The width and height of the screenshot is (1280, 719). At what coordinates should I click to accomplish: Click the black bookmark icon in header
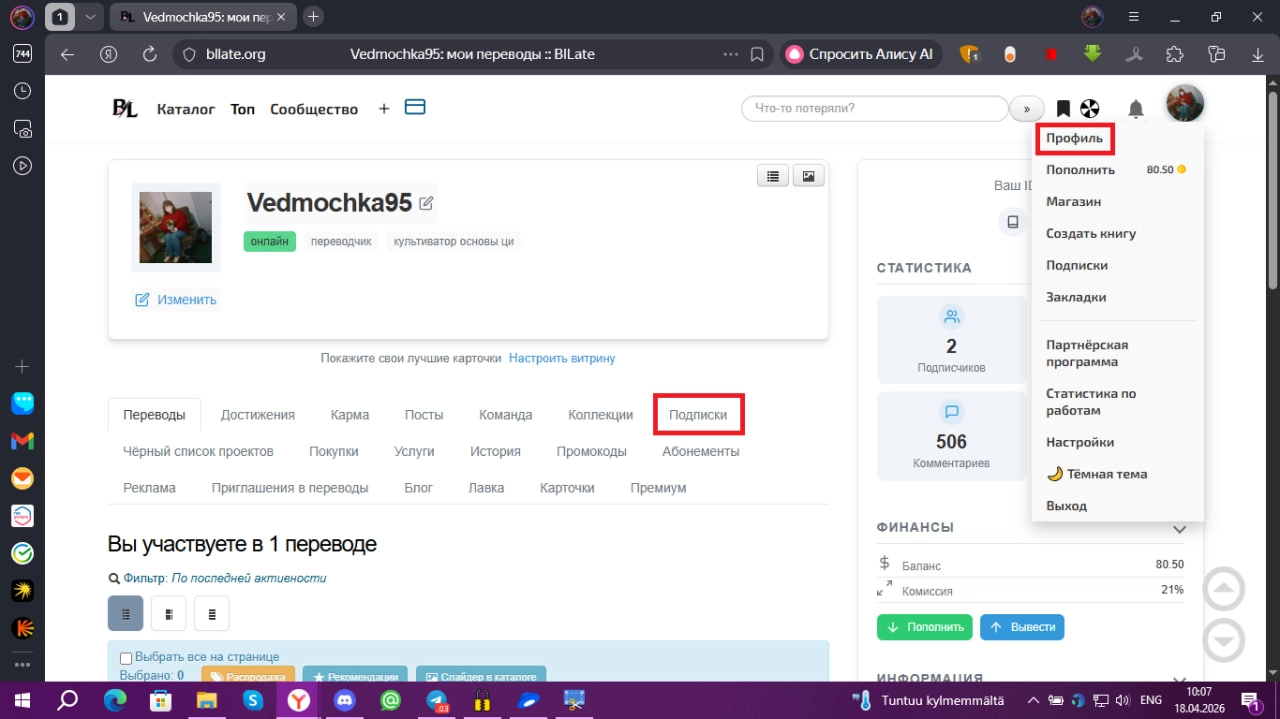[1063, 108]
